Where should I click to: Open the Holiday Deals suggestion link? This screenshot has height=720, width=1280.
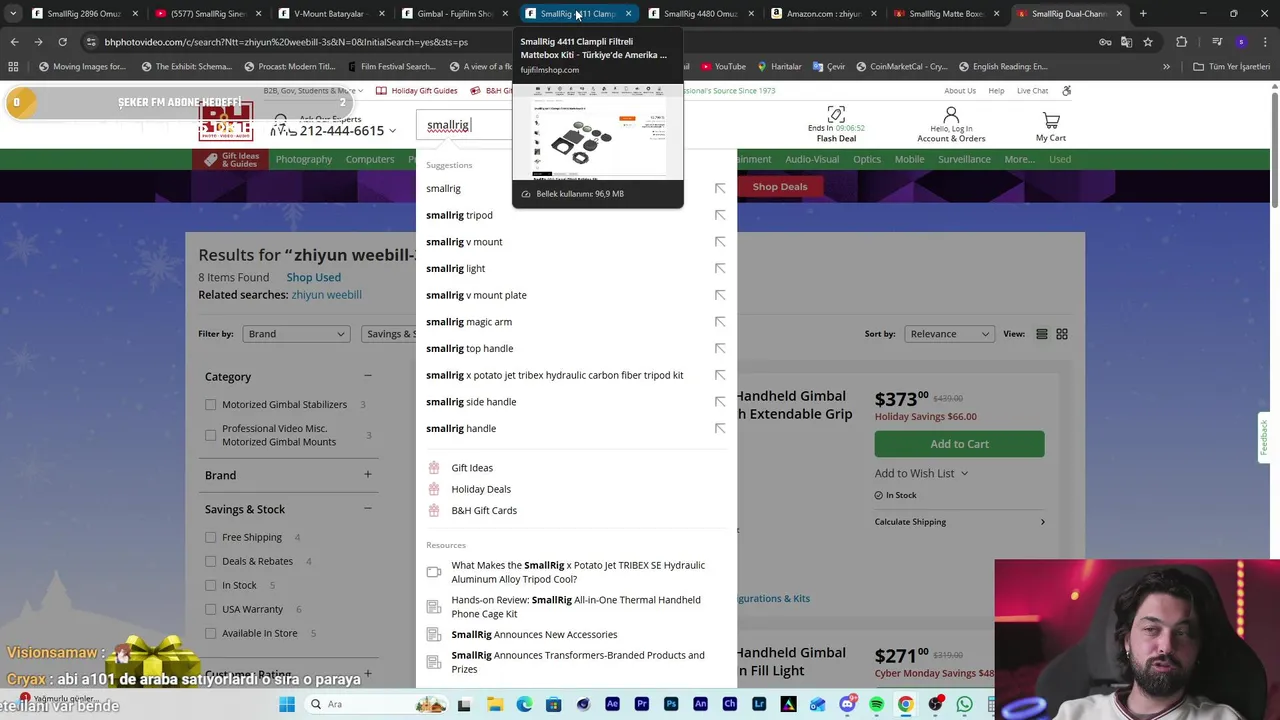pyautogui.click(x=481, y=489)
